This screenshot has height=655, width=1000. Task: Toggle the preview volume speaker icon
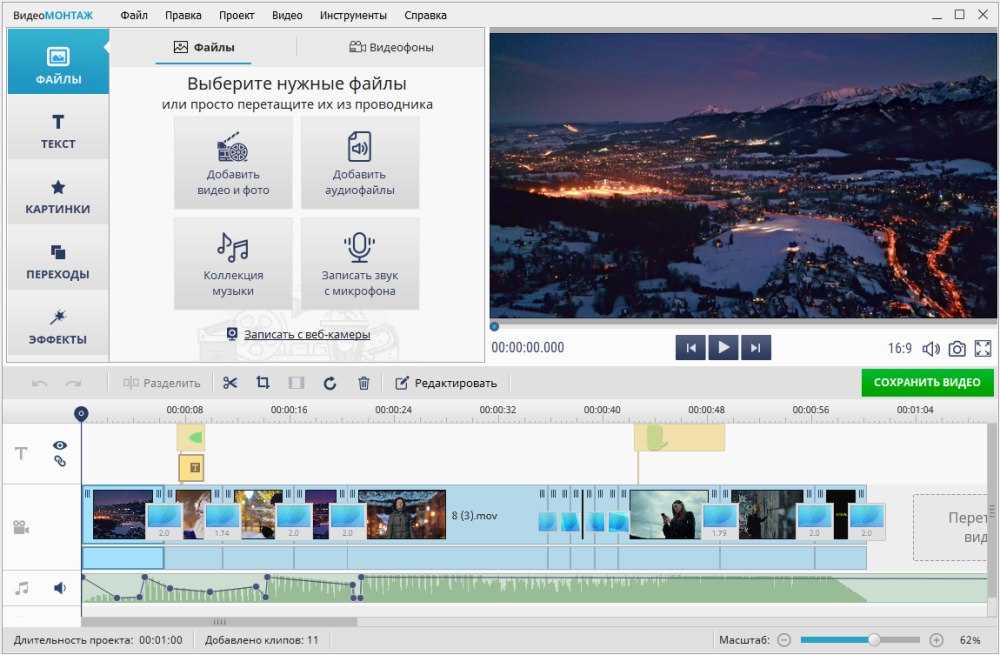point(931,349)
